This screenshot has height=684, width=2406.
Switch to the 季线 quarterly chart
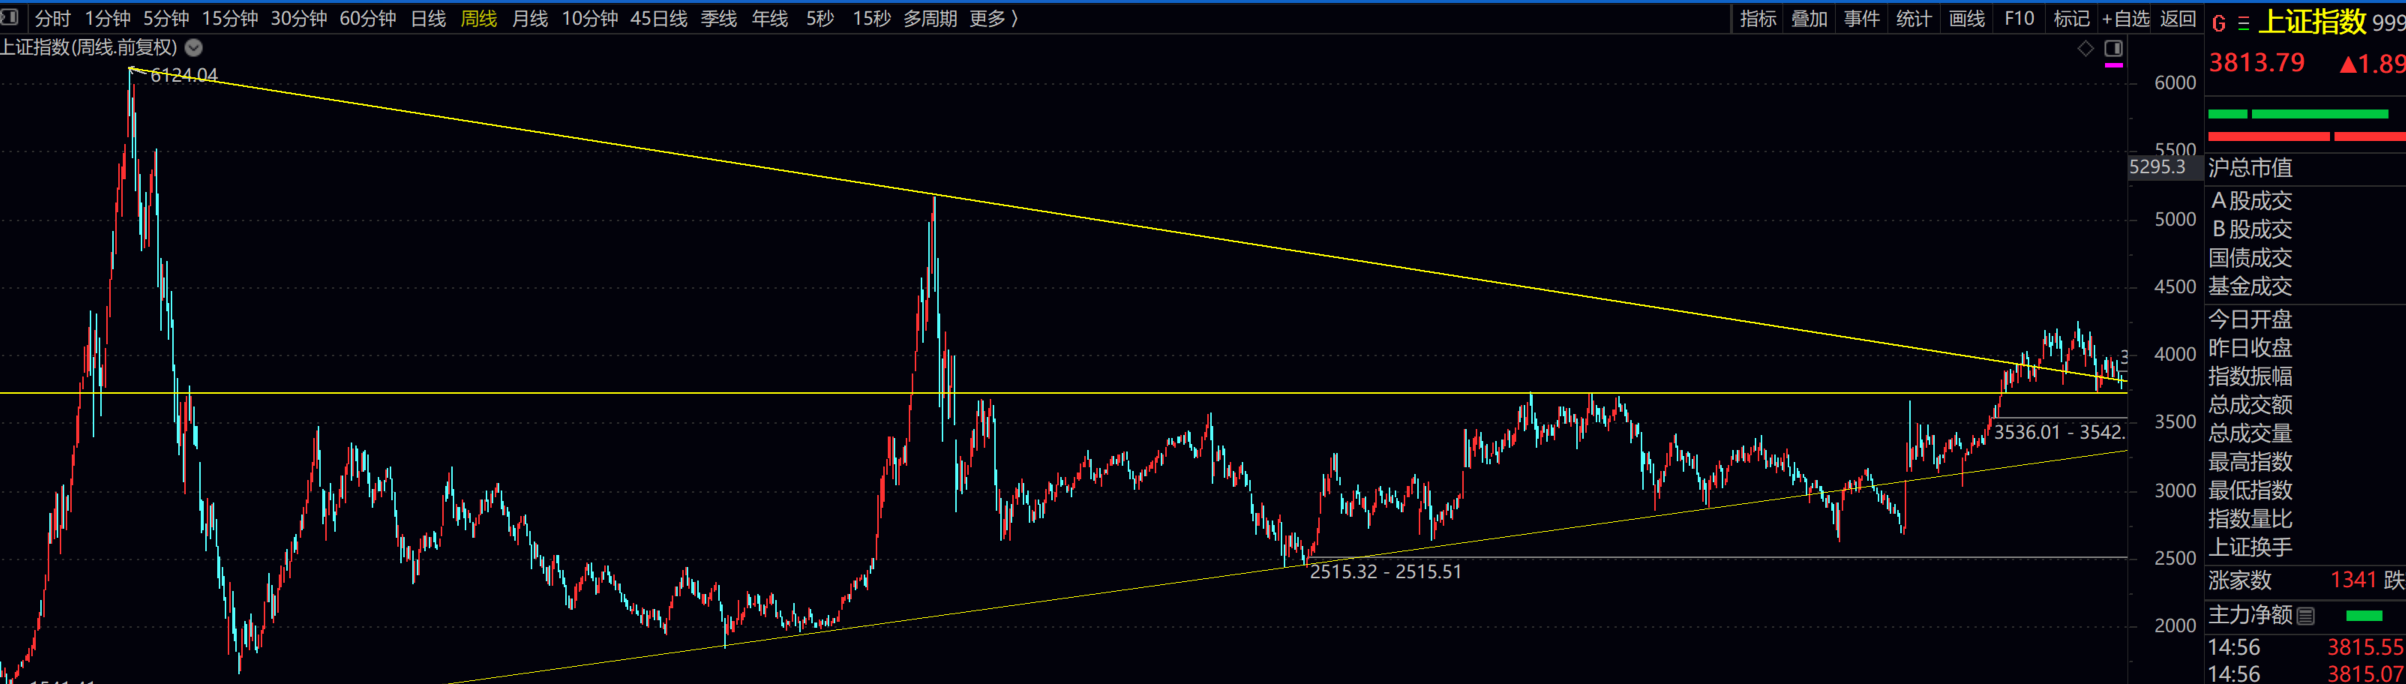click(719, 18)
